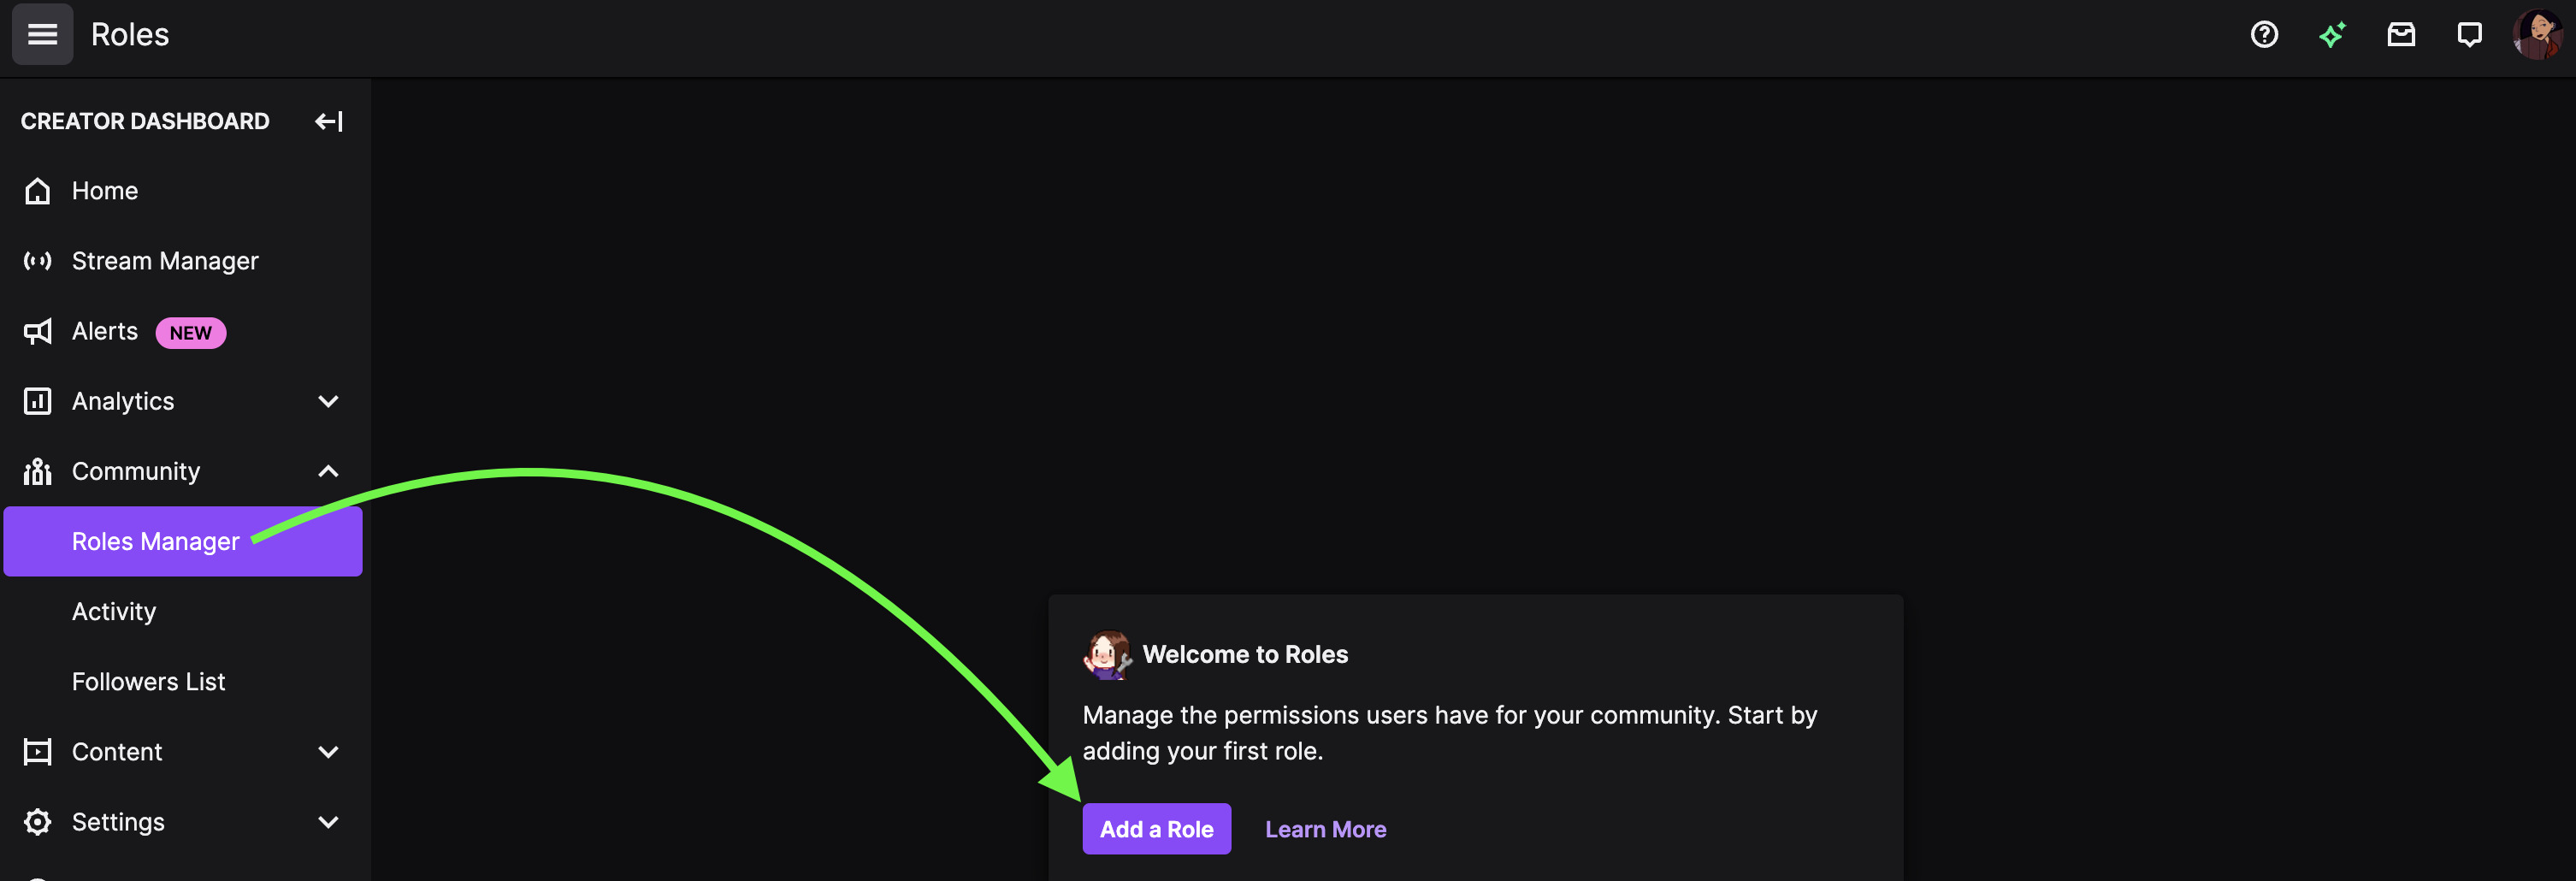
Task: Open the inbox notifications icon
Action: click(2401, 35)
